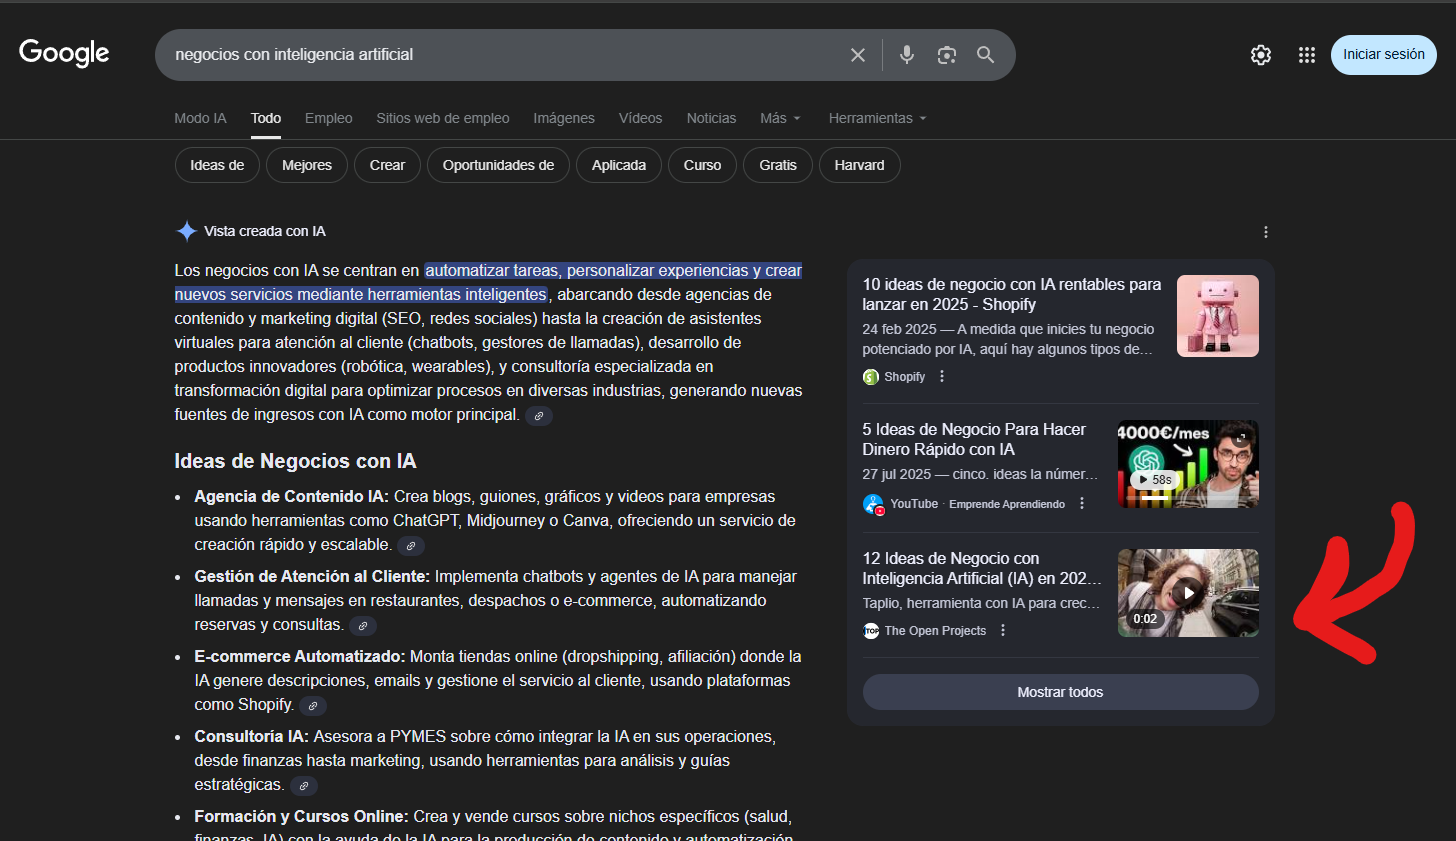Click the 4000€/mes YouTube video thumbnail

pyautogui.click(x=1188, y=464)
